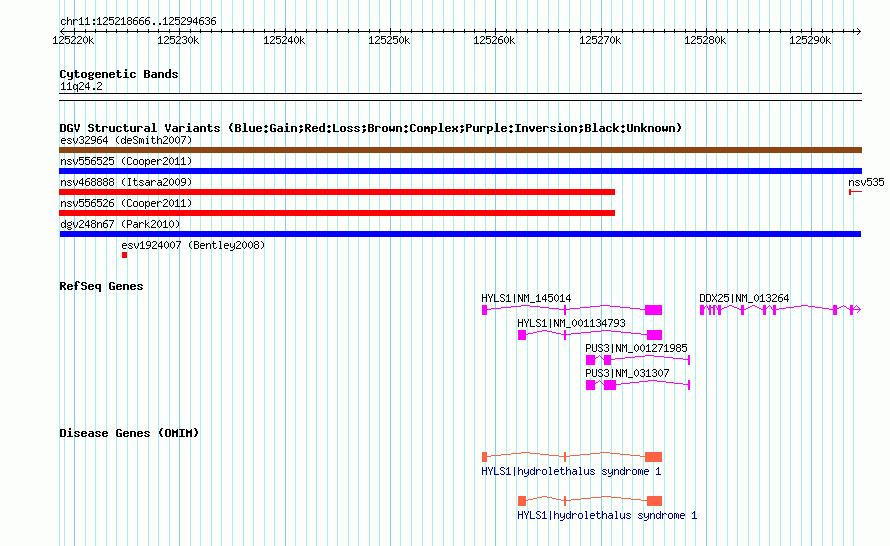This screenshot has height=546, width=890.
Task: Click the lower orange HYLS1 OMIM gene glyph
Action: [x=590, y=501]
